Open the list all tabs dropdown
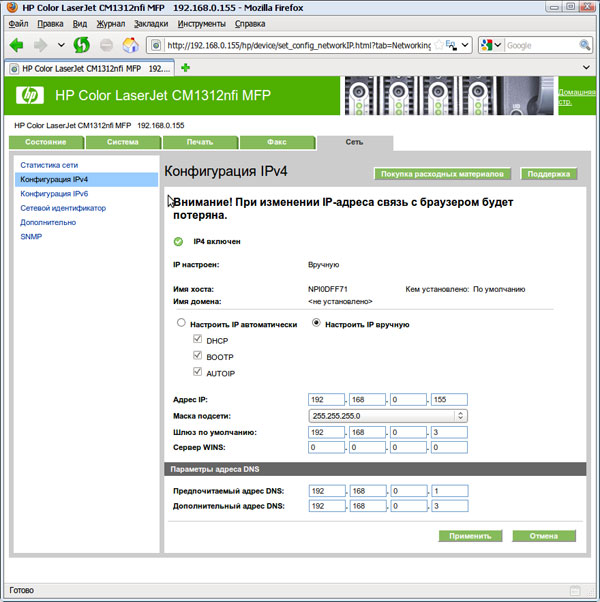Viewport: 600px width, 602px height. click(x=586, y=68)
